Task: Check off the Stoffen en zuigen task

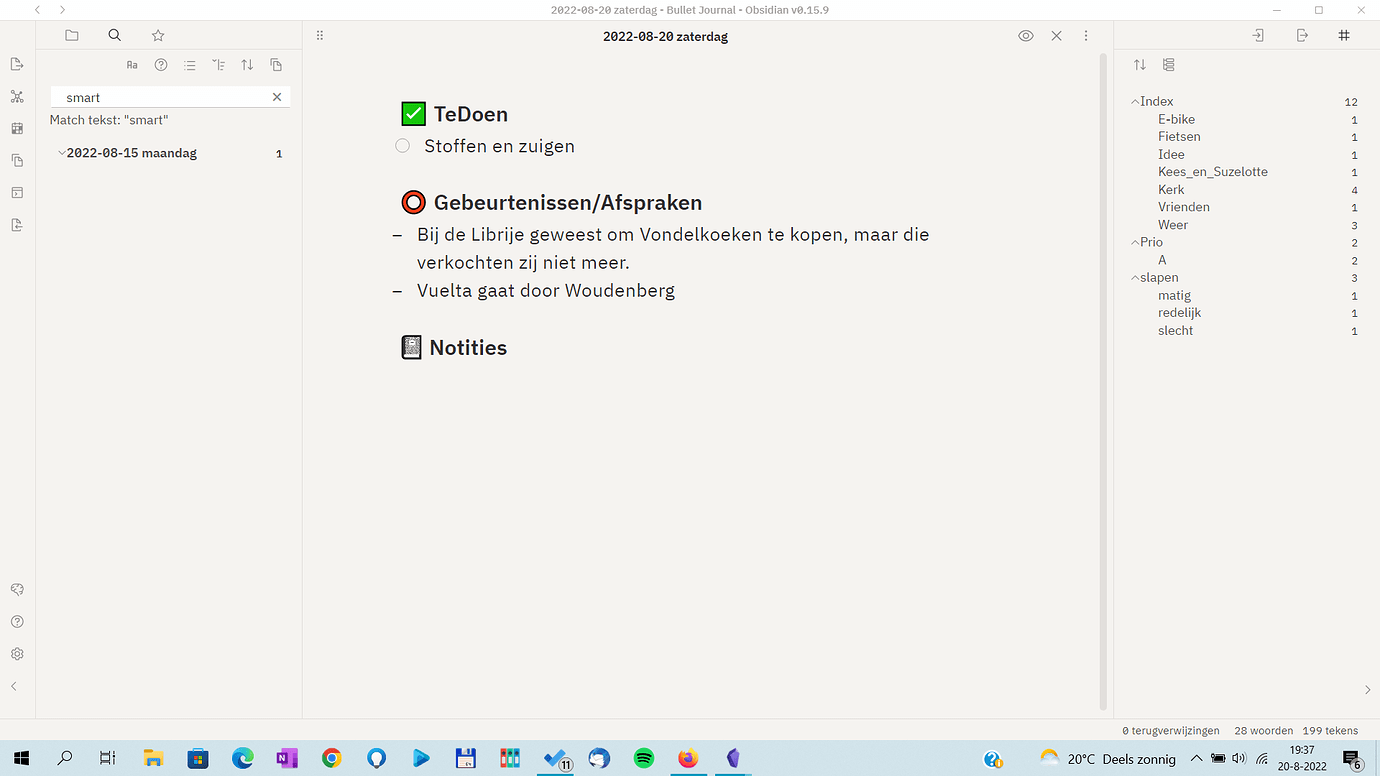Action: [x=402, y=145]
